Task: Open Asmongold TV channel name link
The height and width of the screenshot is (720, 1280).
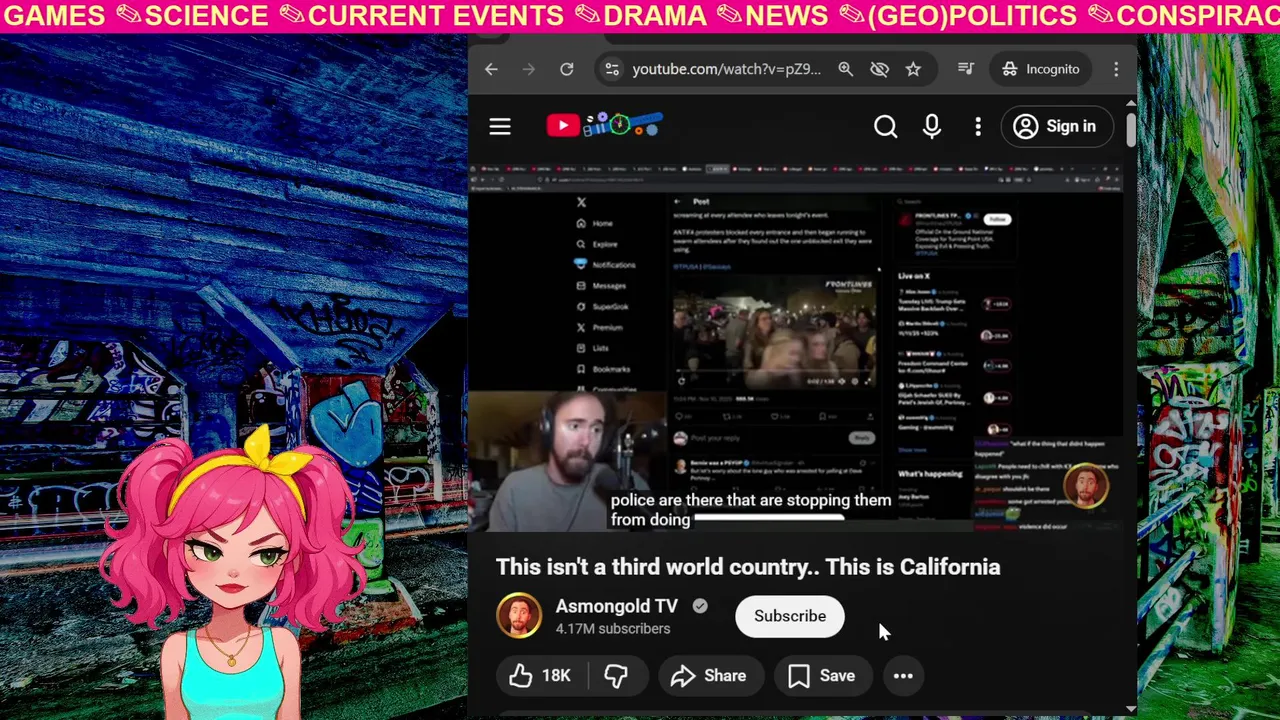Action: tap(616, 606)
